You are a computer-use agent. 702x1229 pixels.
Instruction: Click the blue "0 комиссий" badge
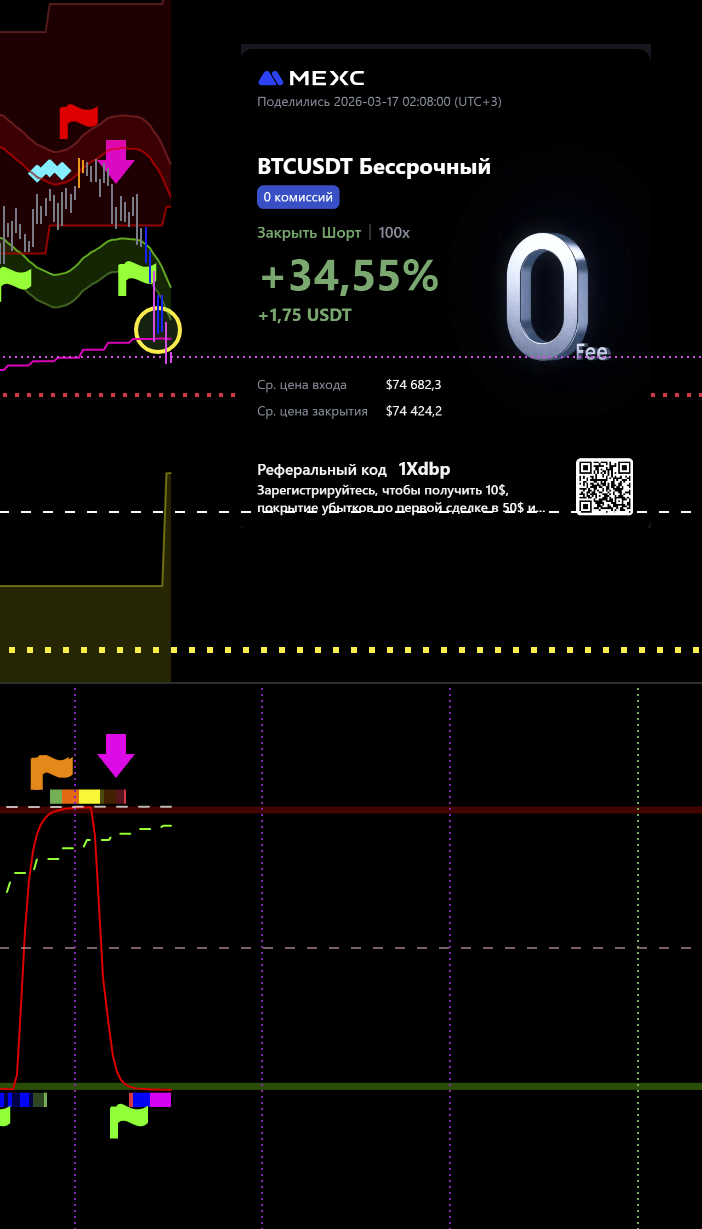tap(298, 197)
